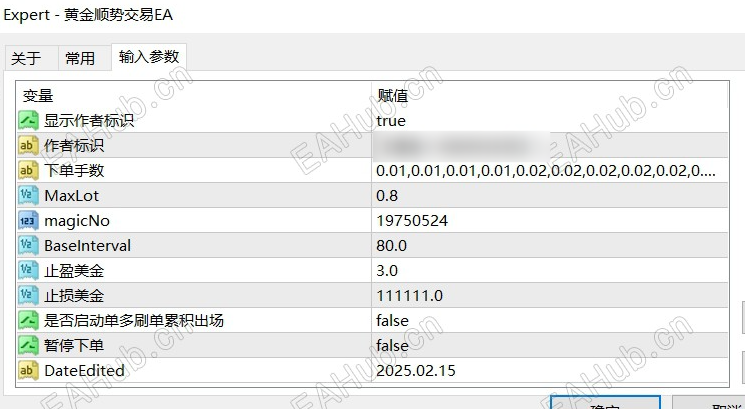745x409 pixels.
Task: Select the icon next to BaseInterval
Action: 28,246
